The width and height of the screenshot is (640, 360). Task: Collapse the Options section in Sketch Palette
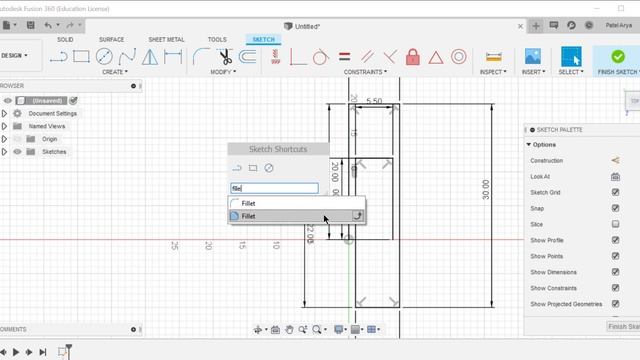pyautogui.click(x=529, y=144)
